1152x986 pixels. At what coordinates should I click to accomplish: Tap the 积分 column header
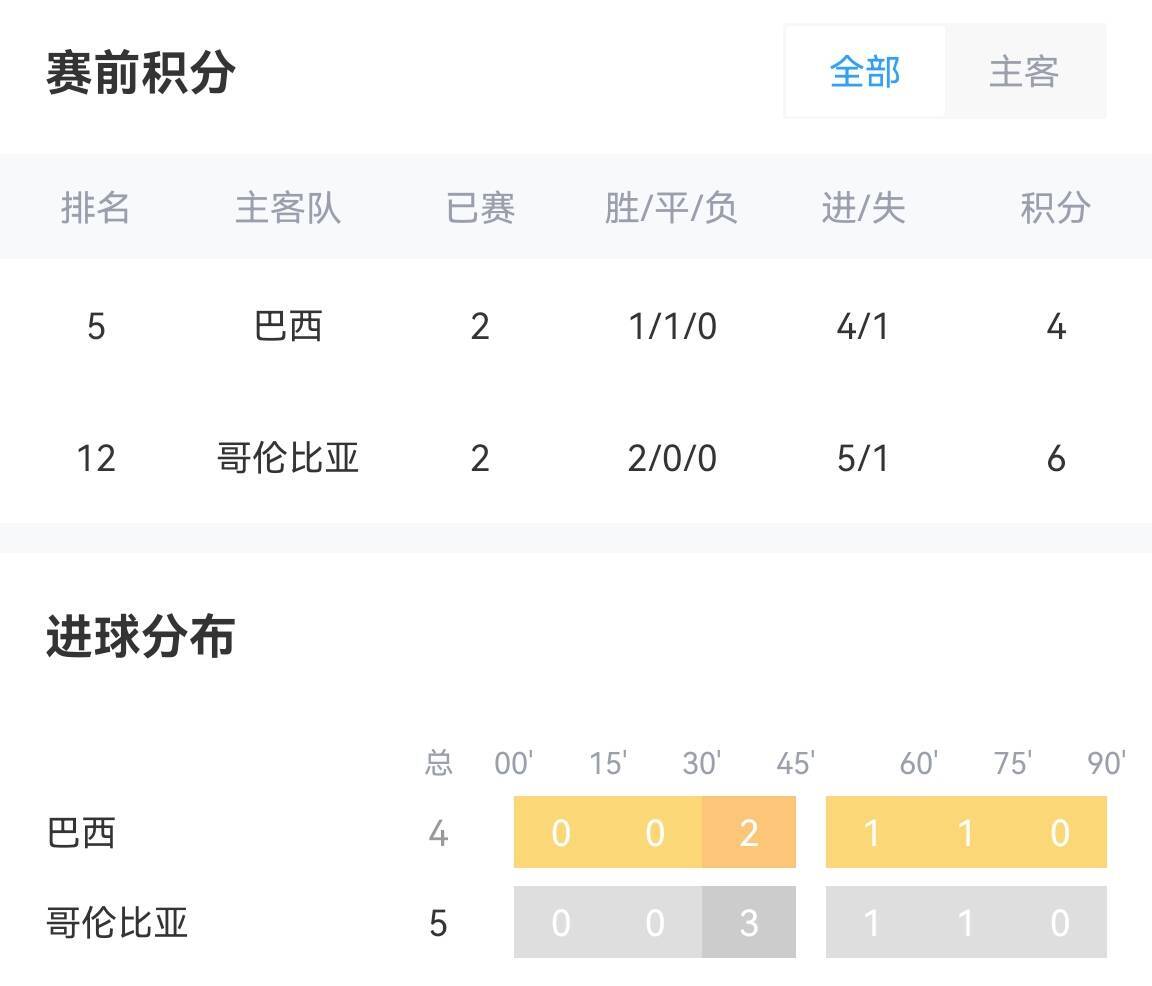coord(1055,208)
